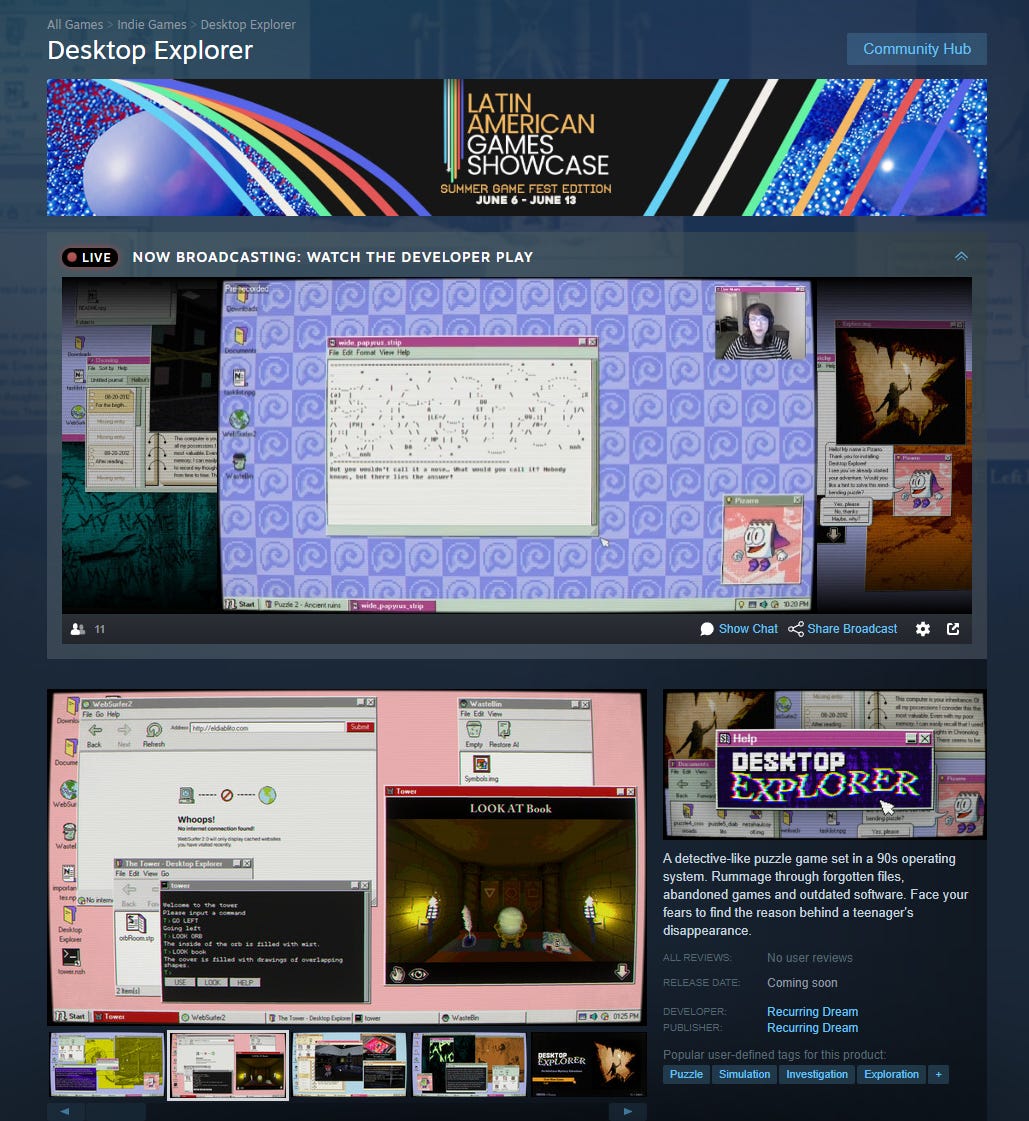Click the 'ALL REVIEWS:' label
1029x1121 pixels.
696,958
